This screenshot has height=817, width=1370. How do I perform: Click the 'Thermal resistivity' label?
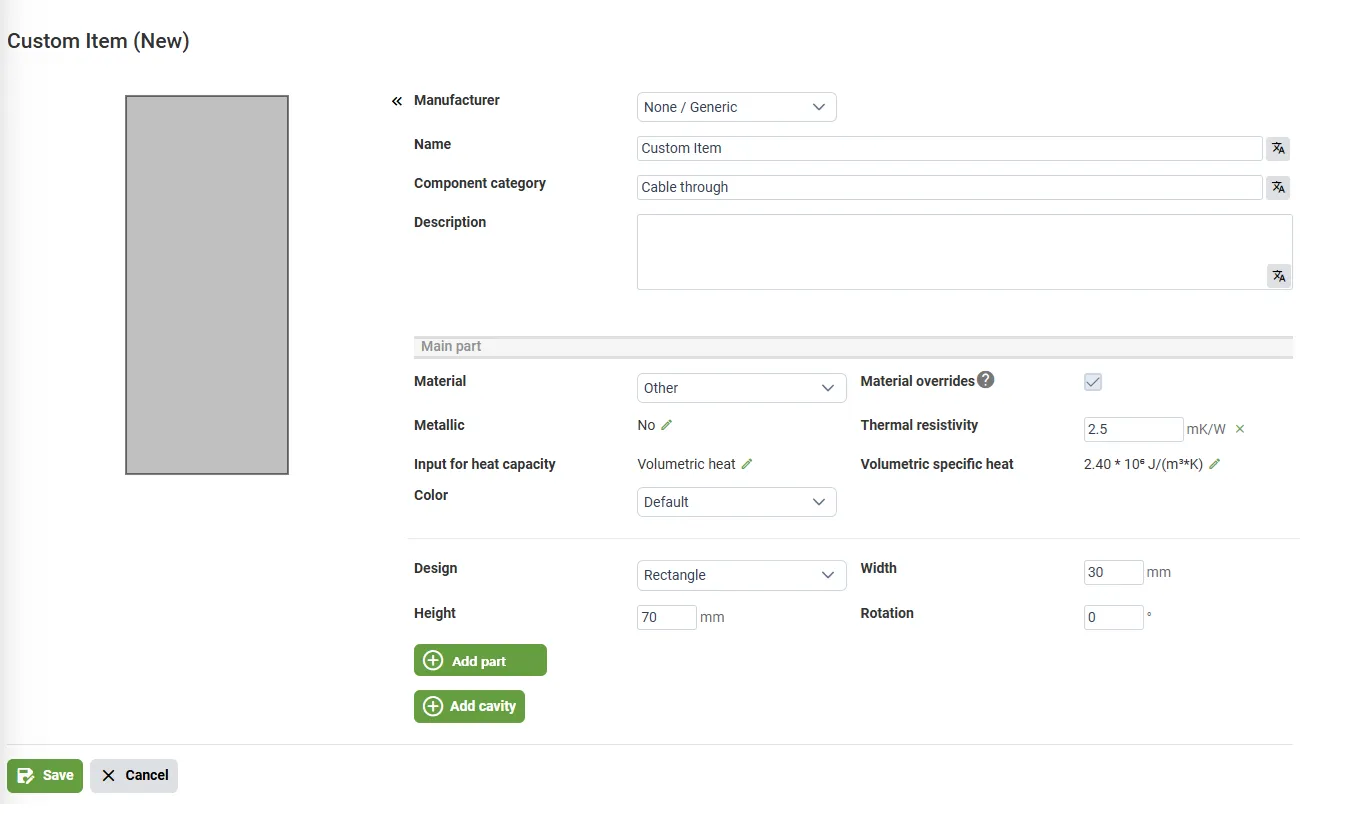(x=919, y=425)
